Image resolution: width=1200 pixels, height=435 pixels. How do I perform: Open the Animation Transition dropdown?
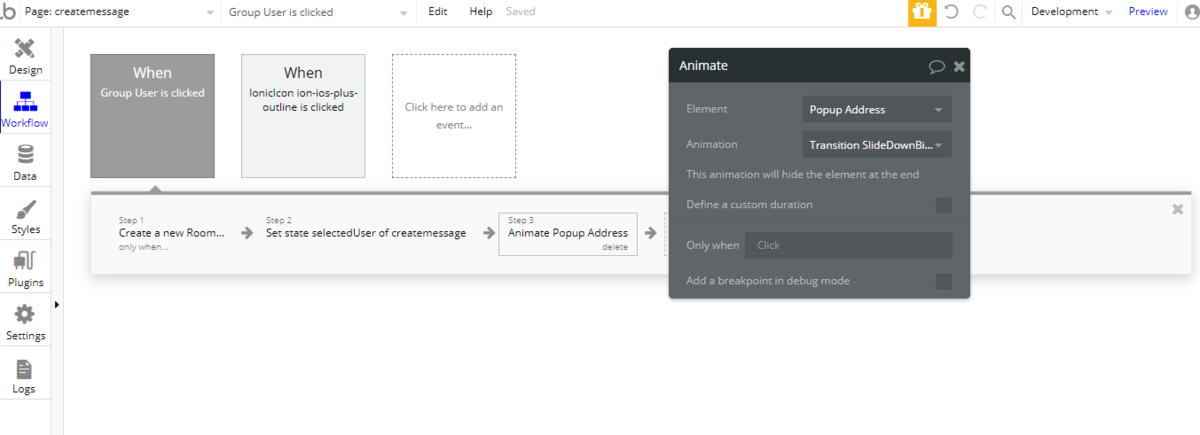tap(877, 145)
